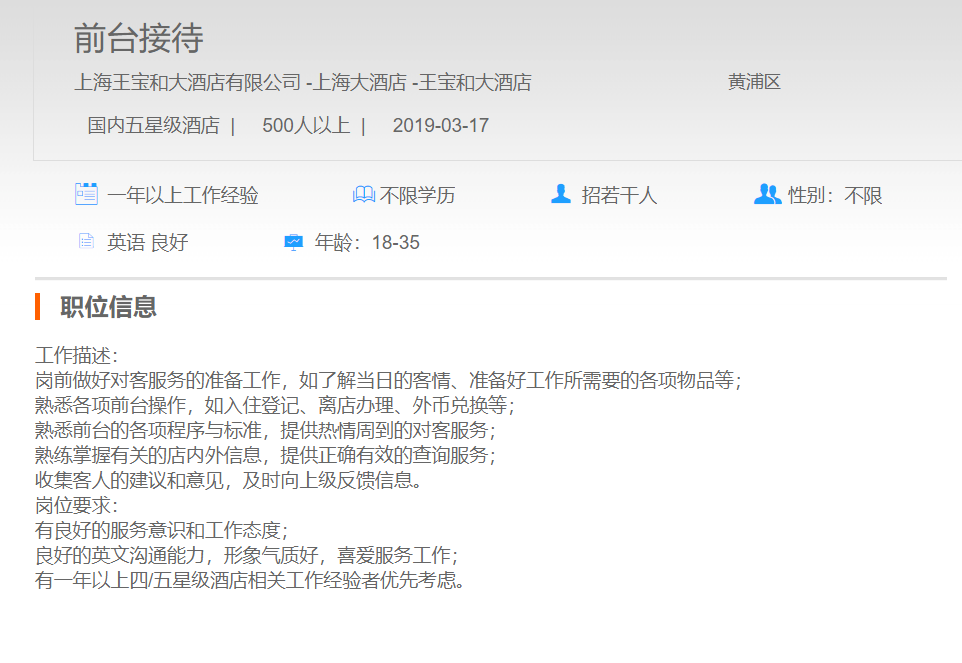This screenshot has height=663, width=962.
Task: Select the 性别：不限 gender text
Action: tap(835, 196)
